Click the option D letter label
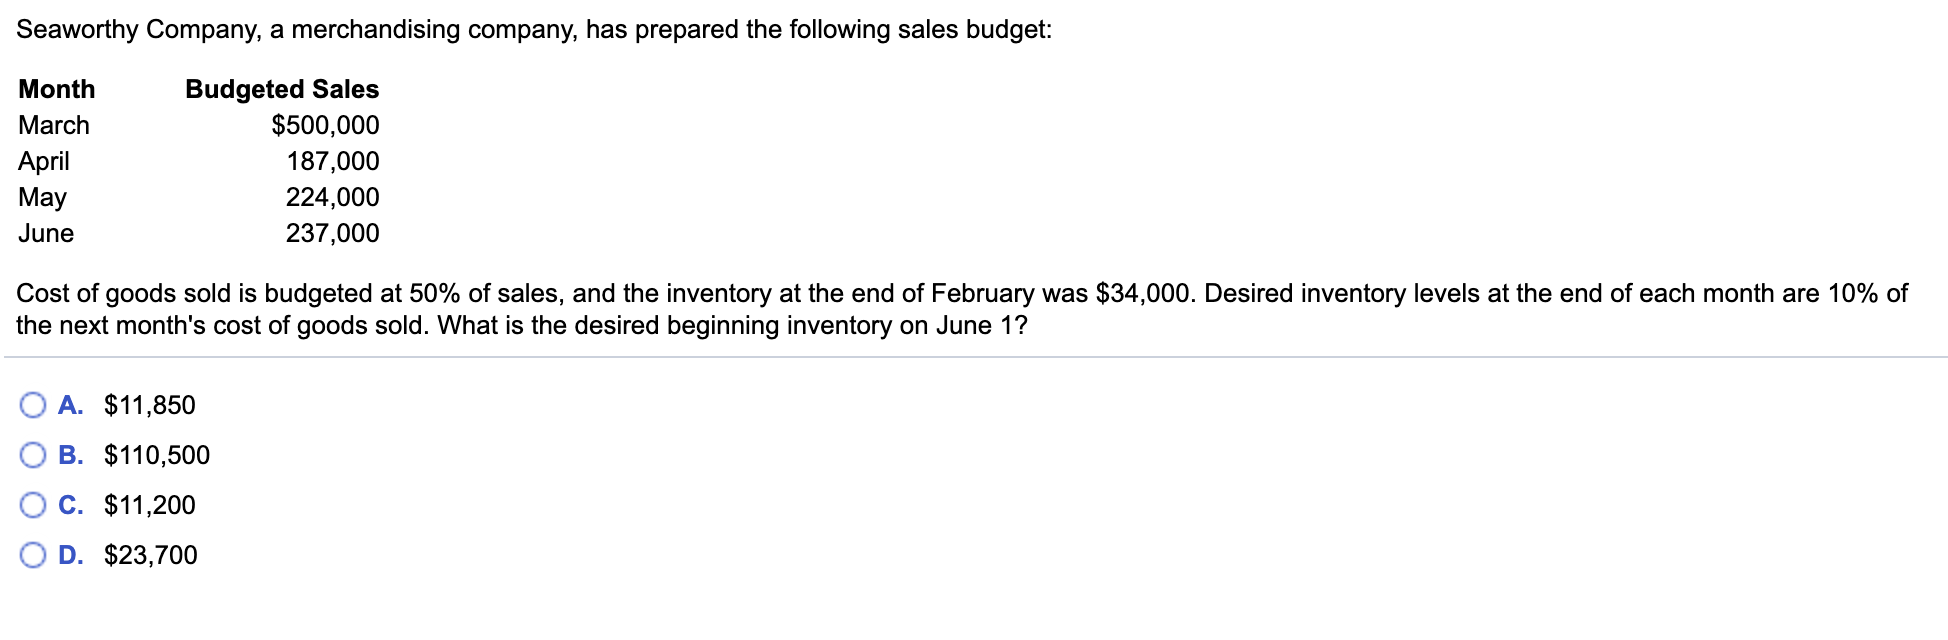The width and height of the screenshot is (1948, 640). point(72,555)
